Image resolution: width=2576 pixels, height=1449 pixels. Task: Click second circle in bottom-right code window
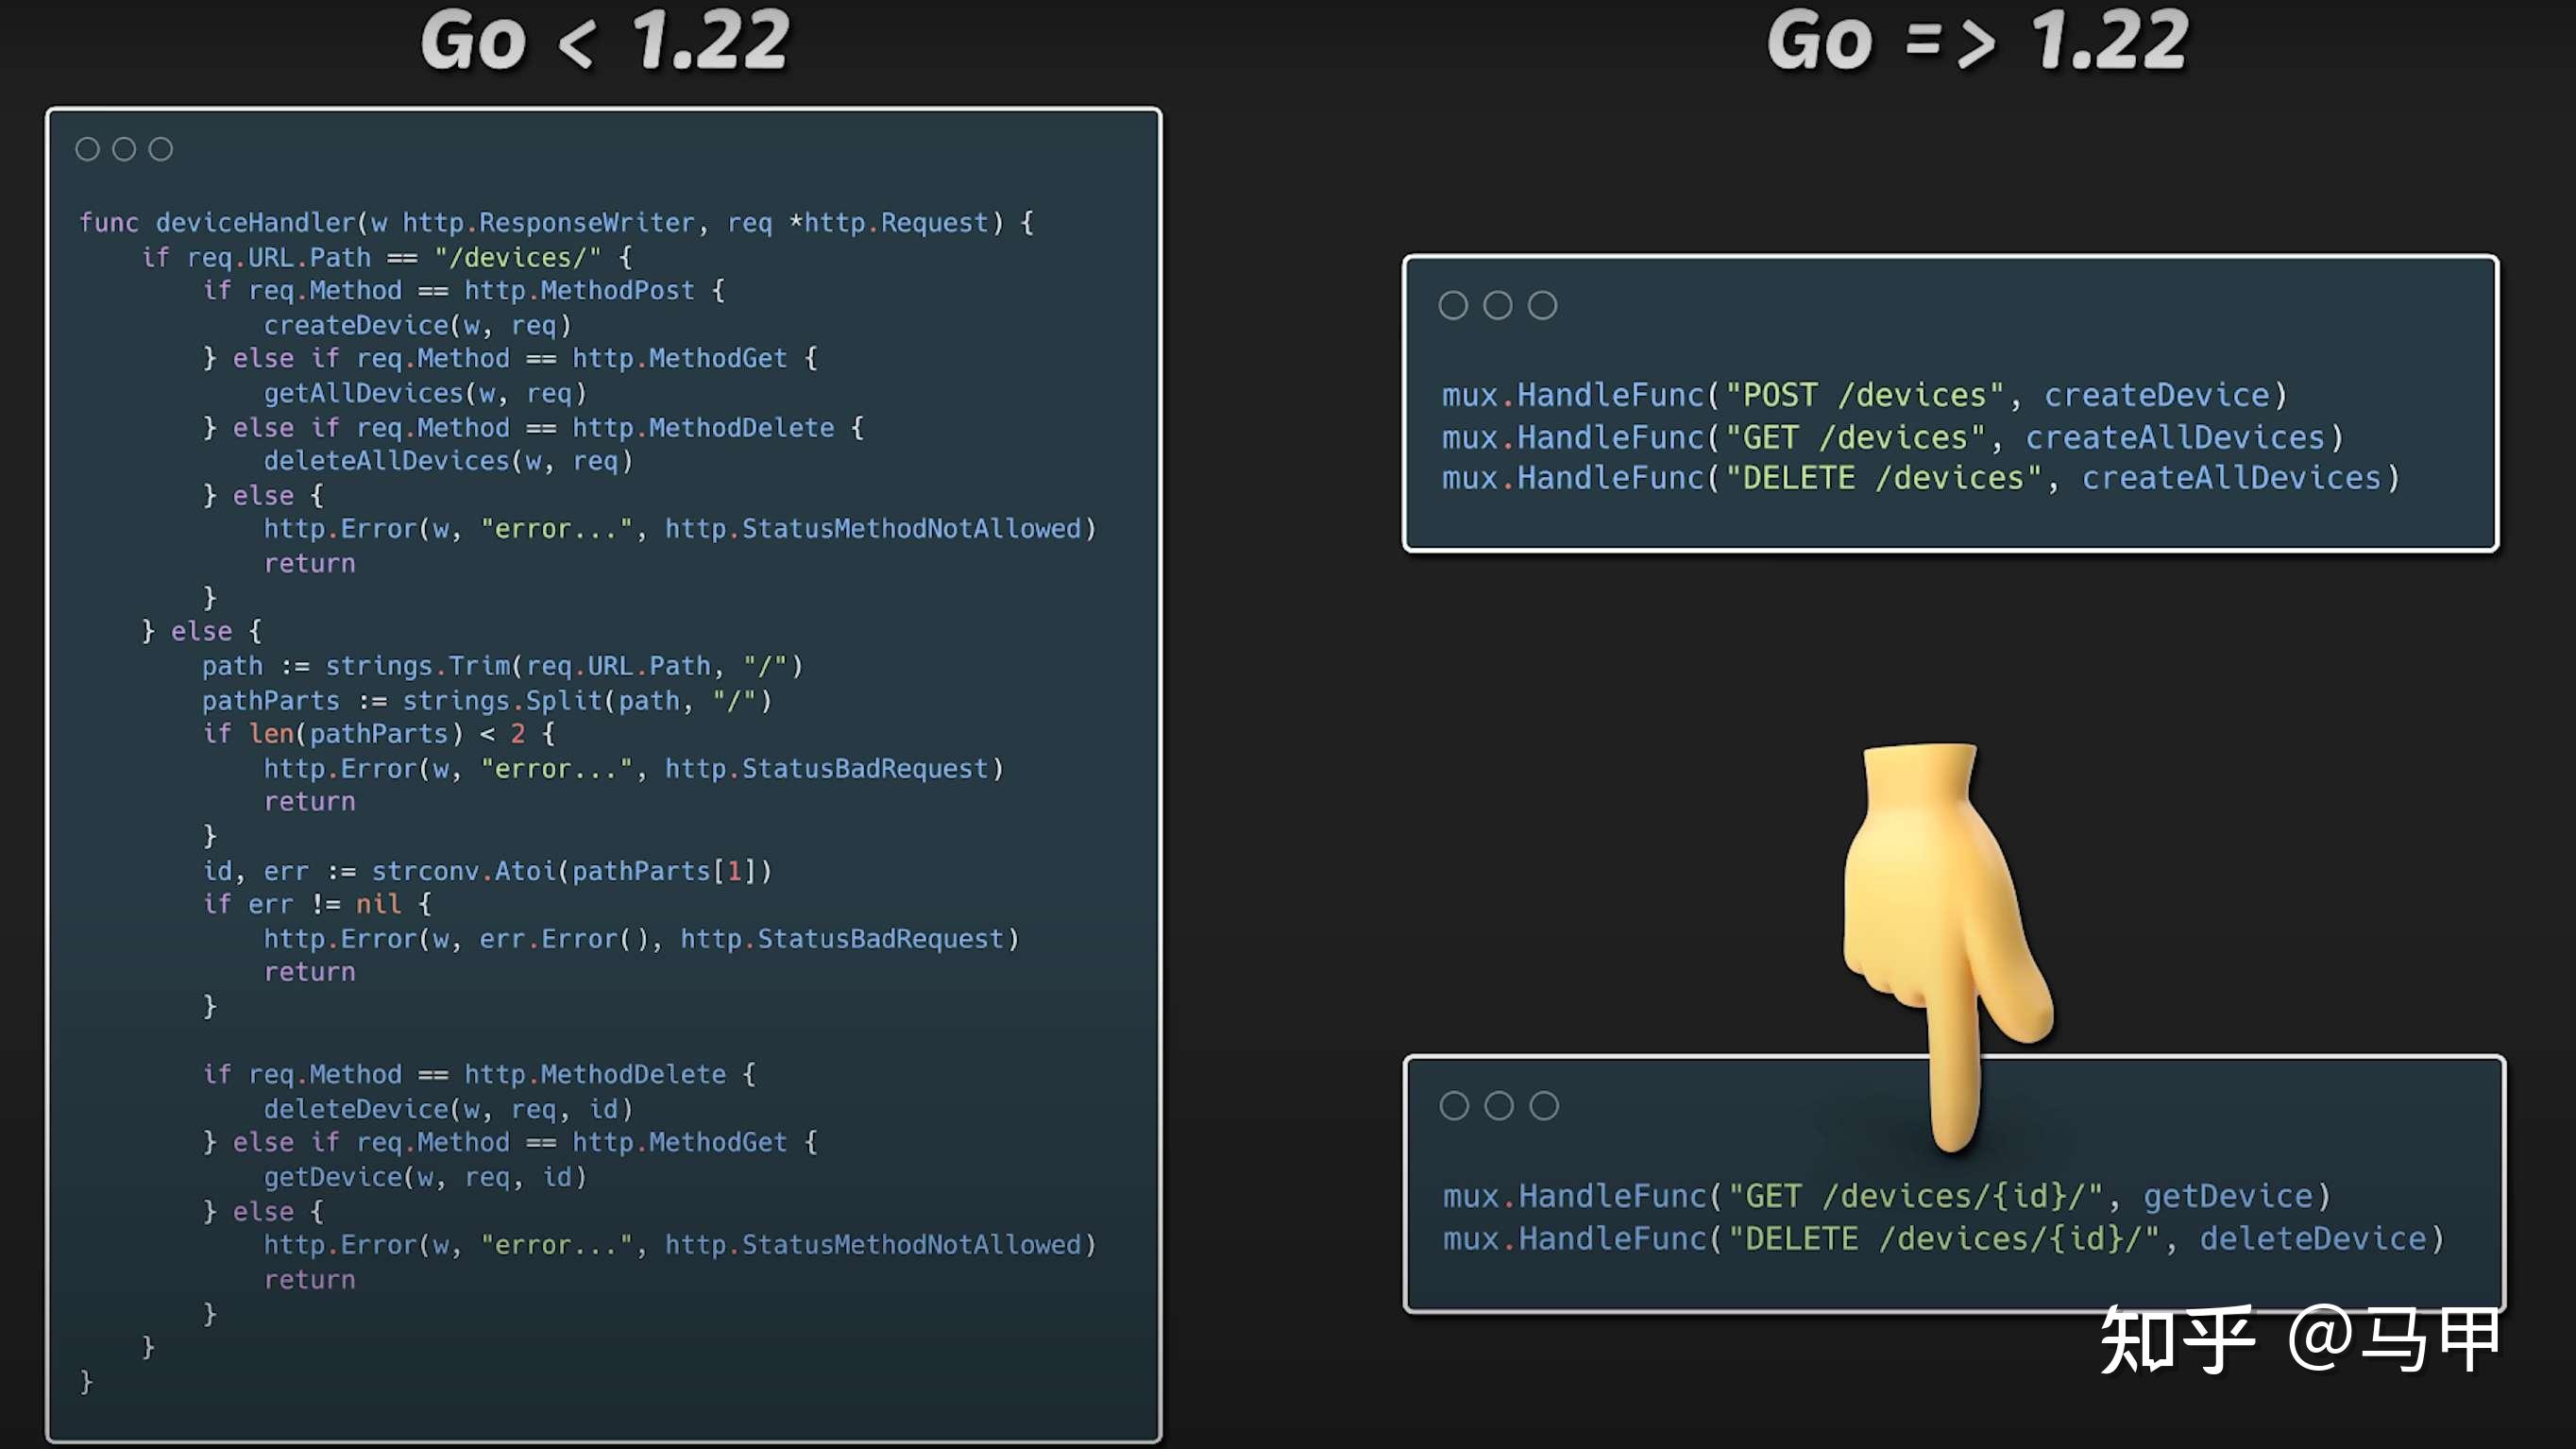pyautogui.click(x=1499, y=1105)
